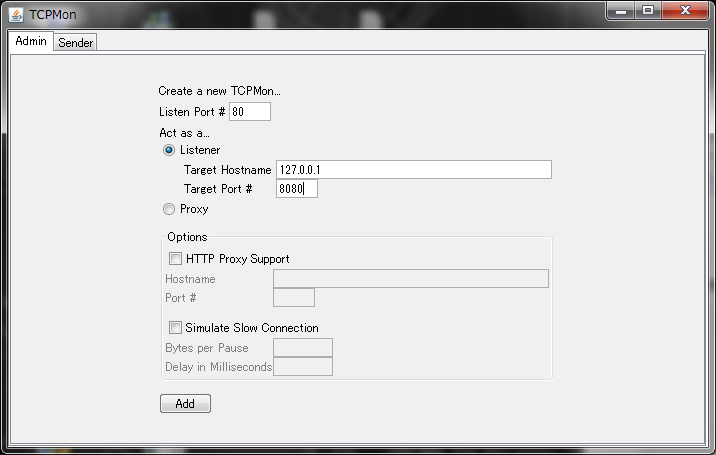
Task: Minimize the TCPMon window
Action: 621,11
